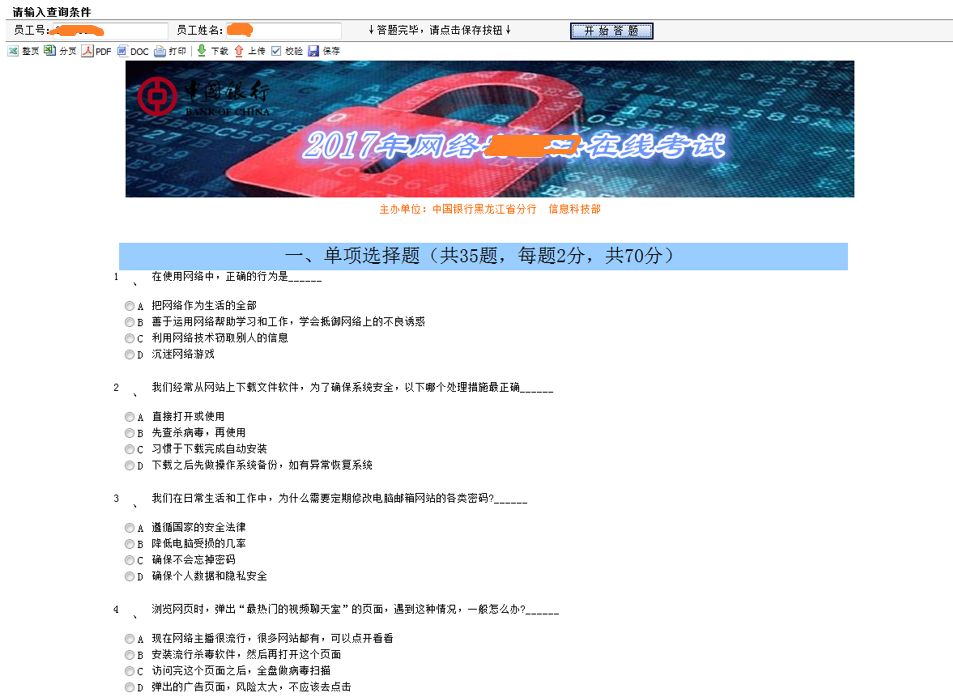Export the exam as DOC
The width and height of the screenshot is (953, 699).
click(x=122, y=51)
